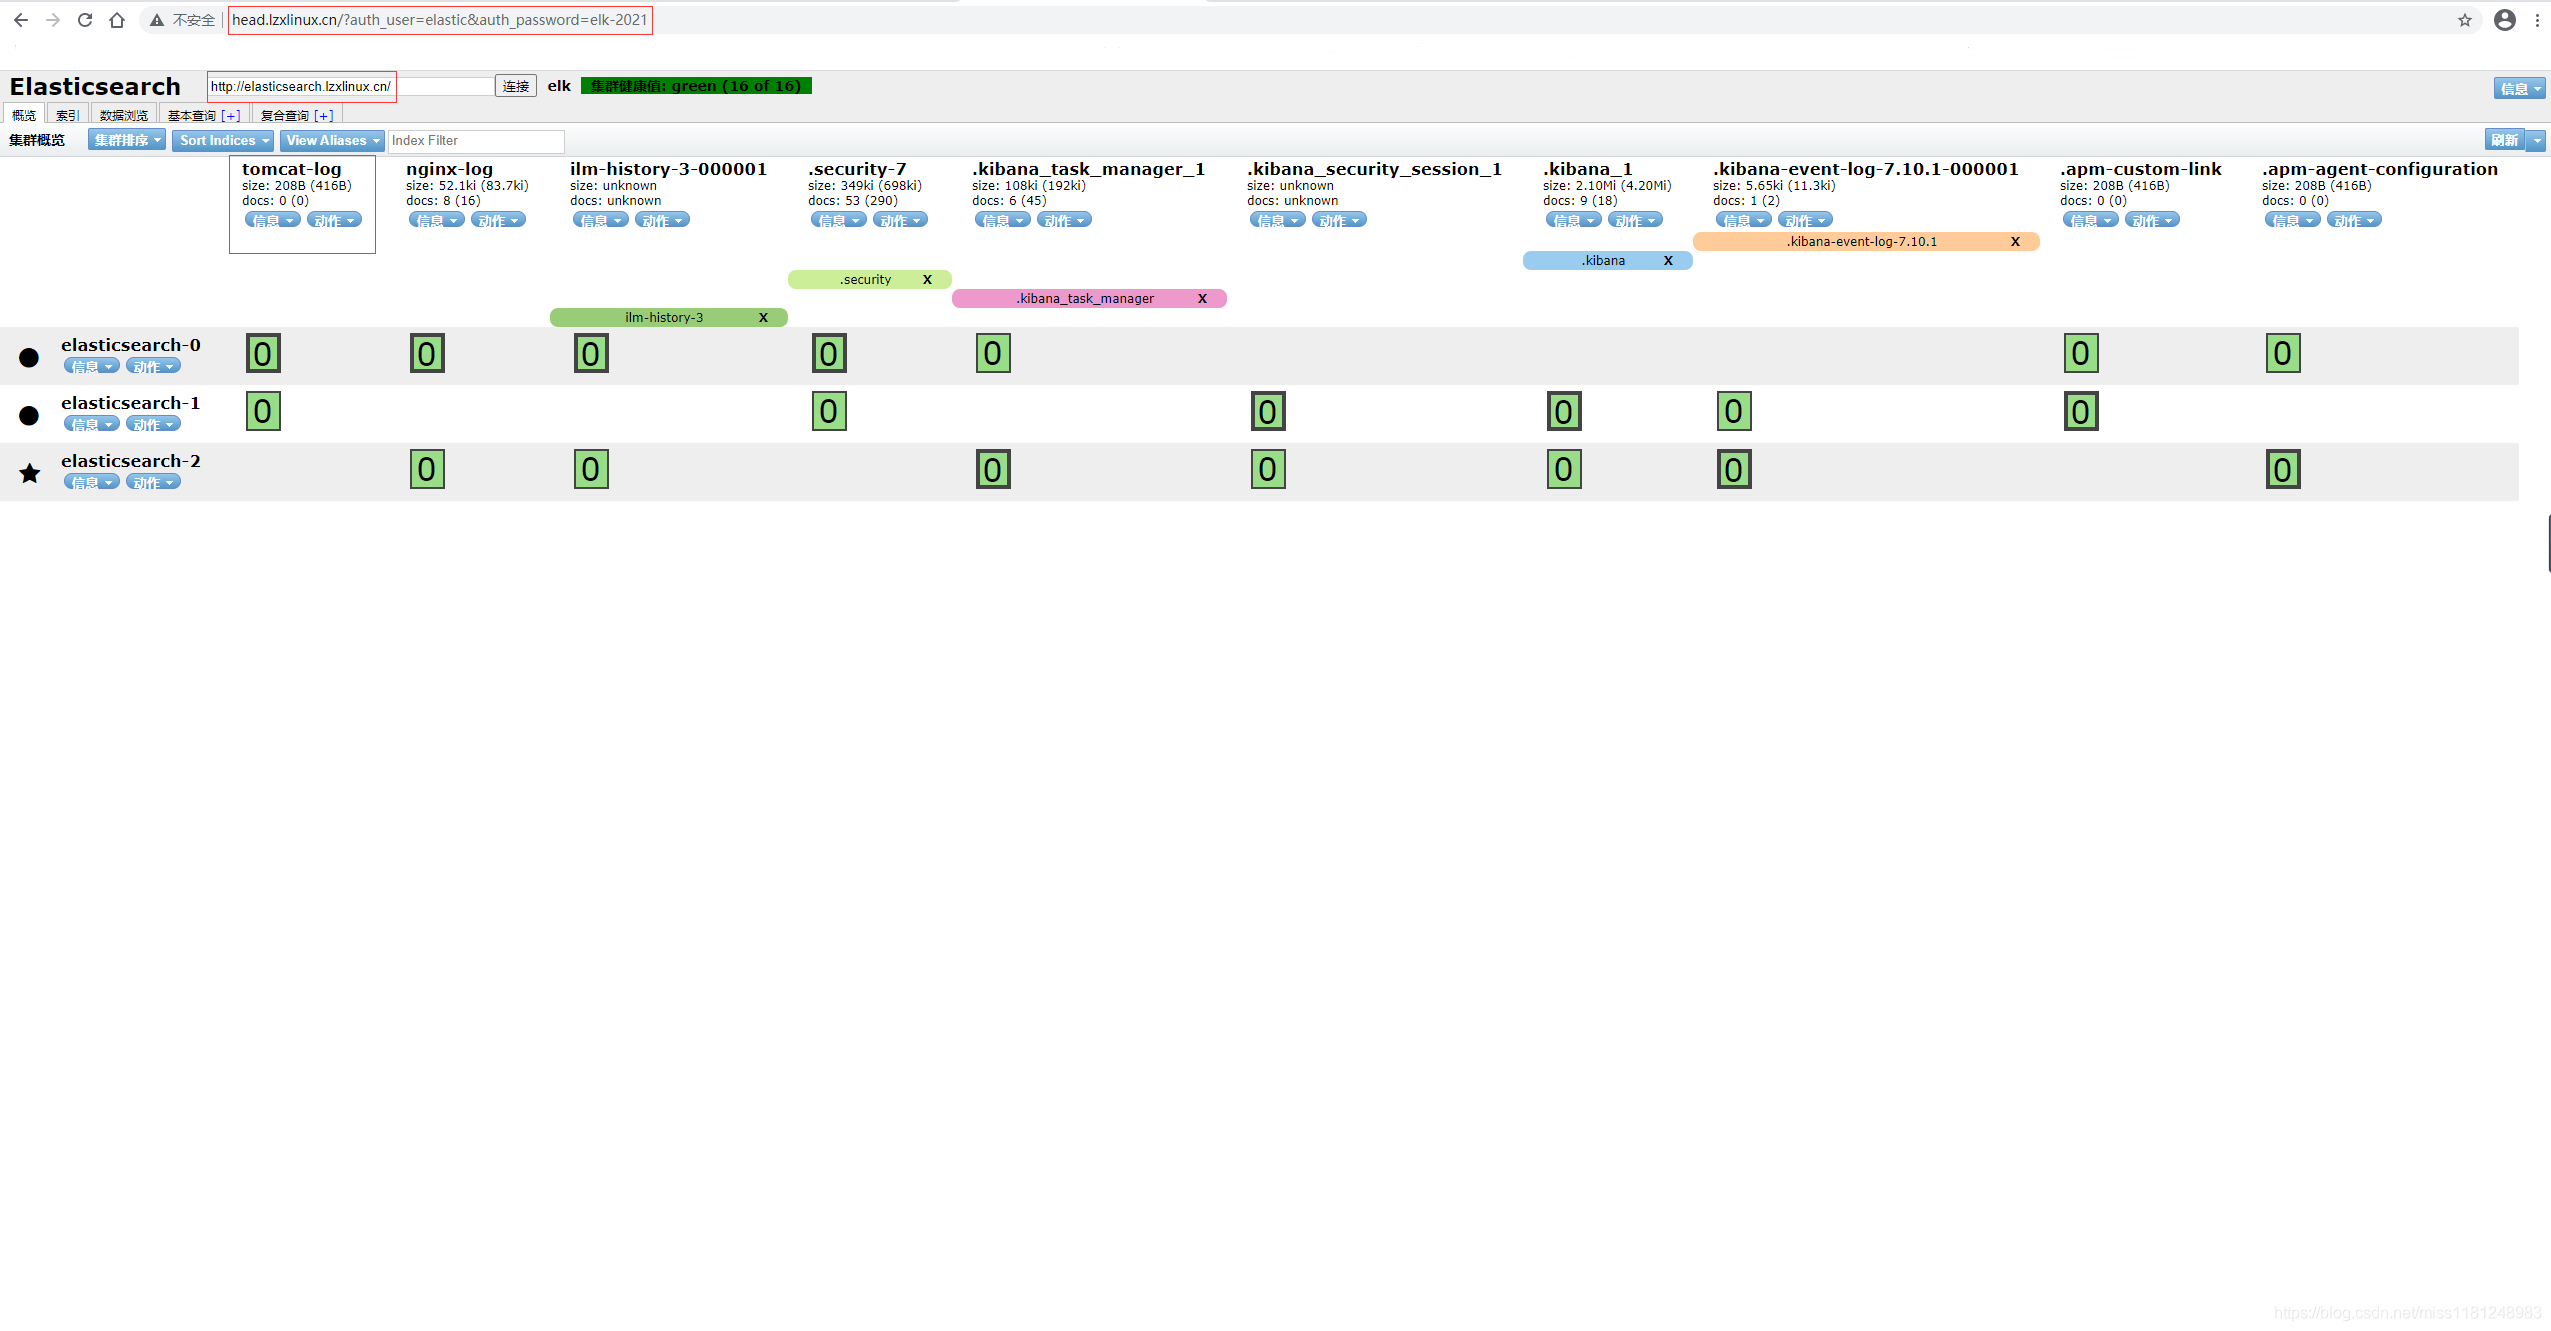Bookmark page with the star icon
The height and width of the screenshot is (1331, 2551).
tap(2464, 20)
